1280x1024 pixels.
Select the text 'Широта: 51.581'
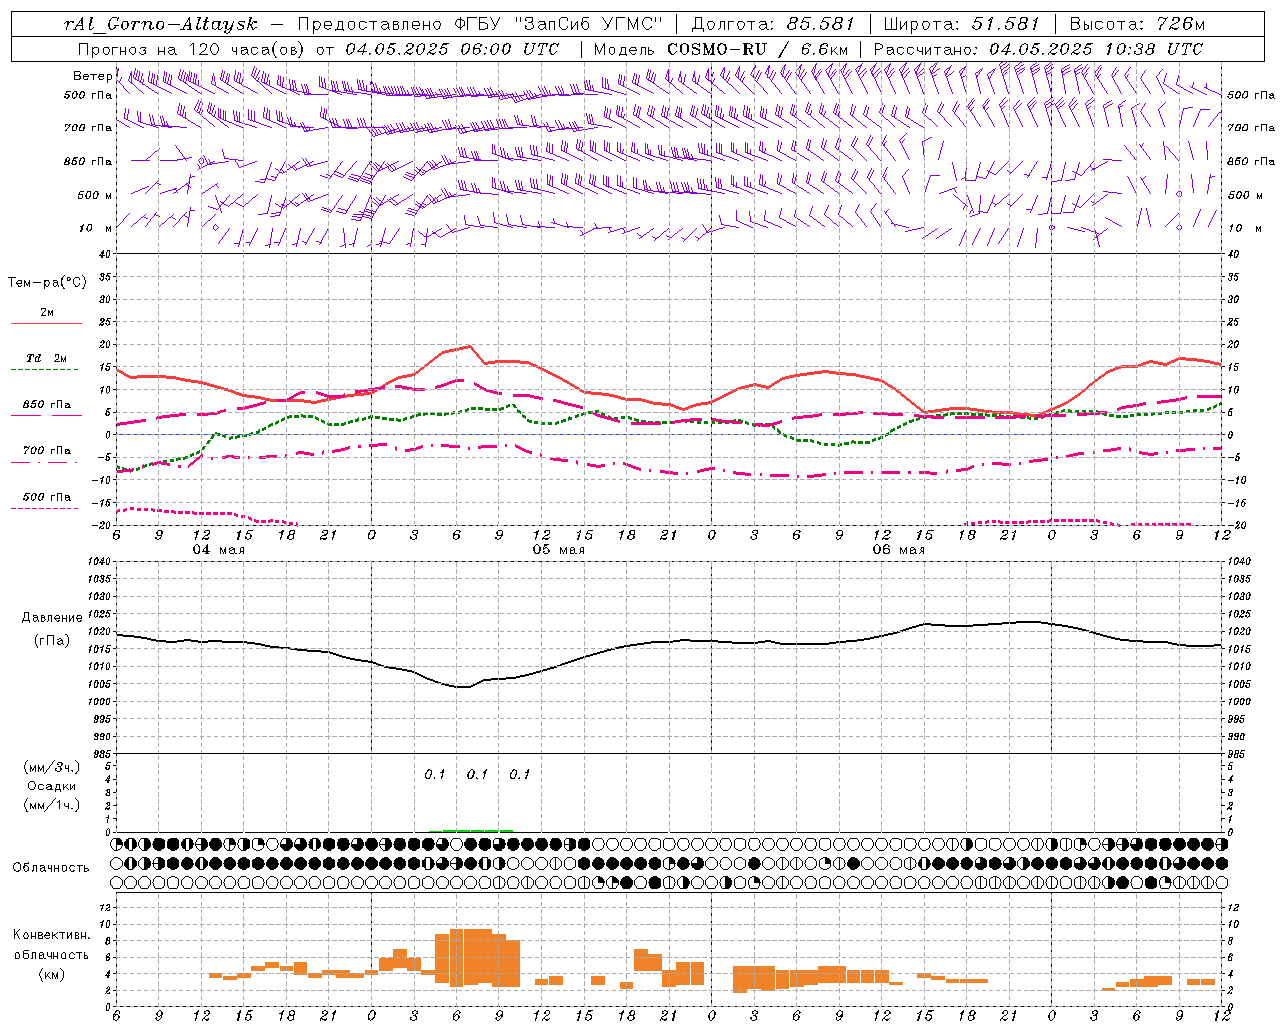click(x=961, y=24)
